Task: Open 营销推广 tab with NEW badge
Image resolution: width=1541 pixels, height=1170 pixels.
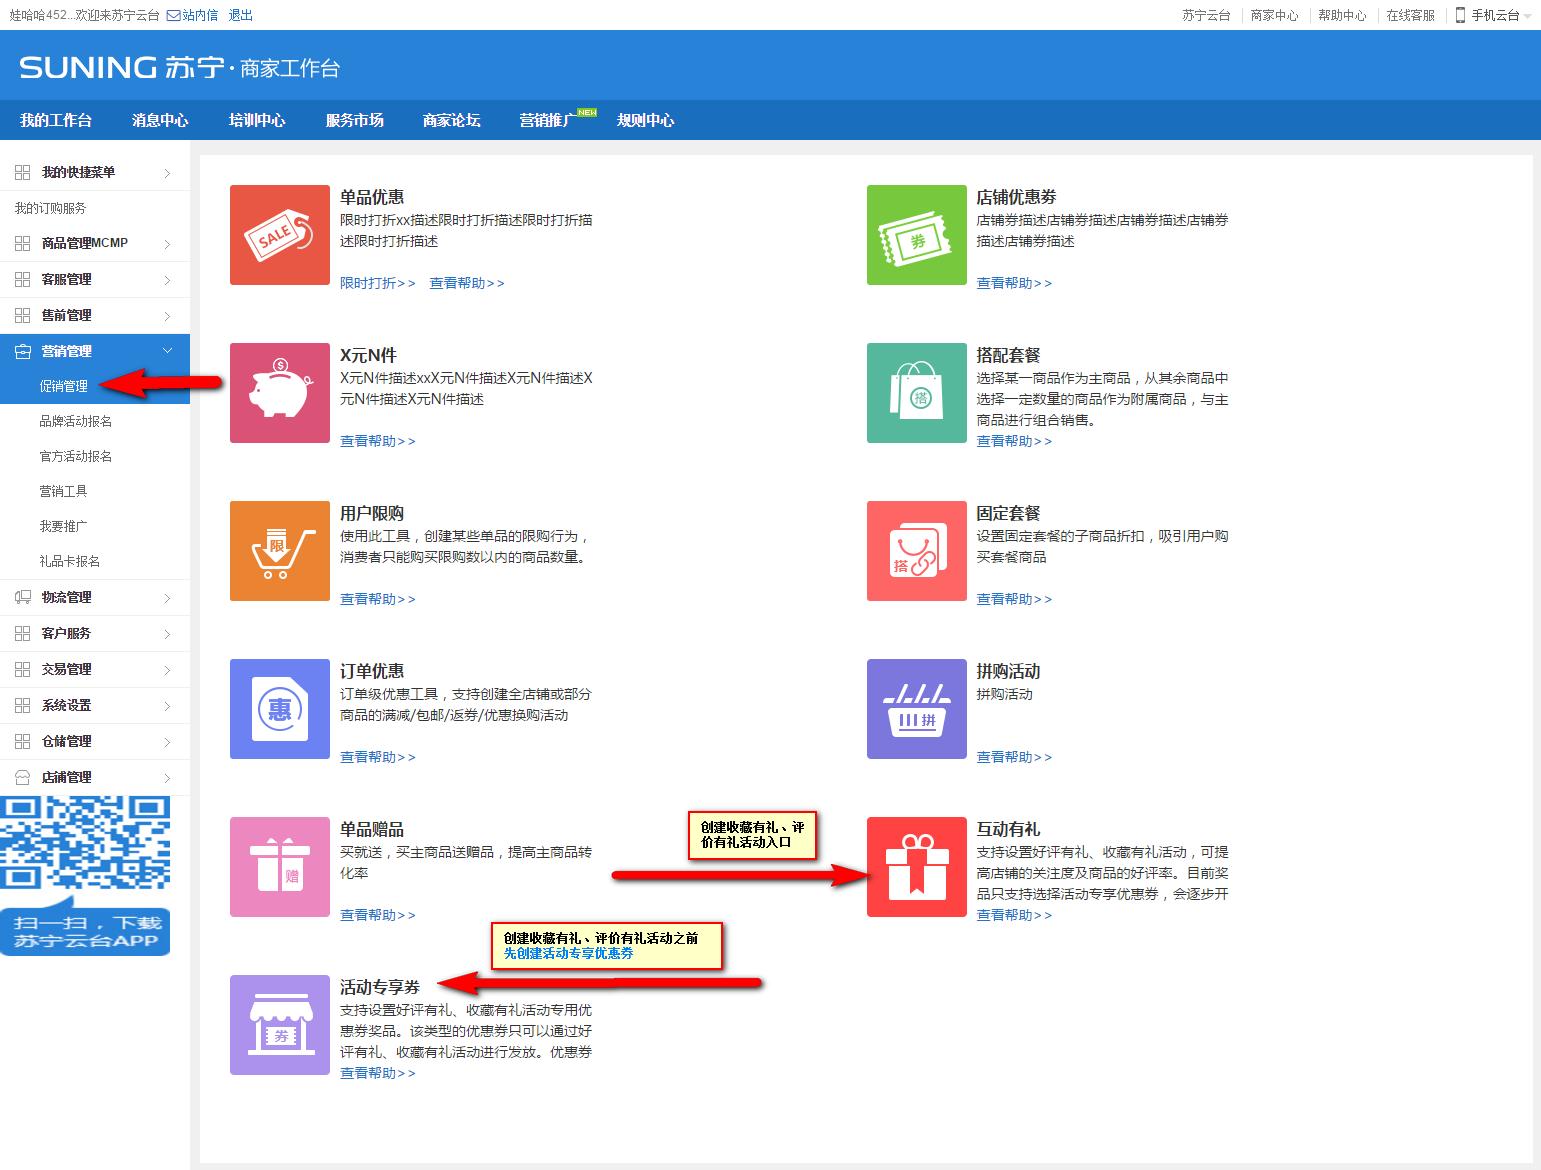Action: 548,120
